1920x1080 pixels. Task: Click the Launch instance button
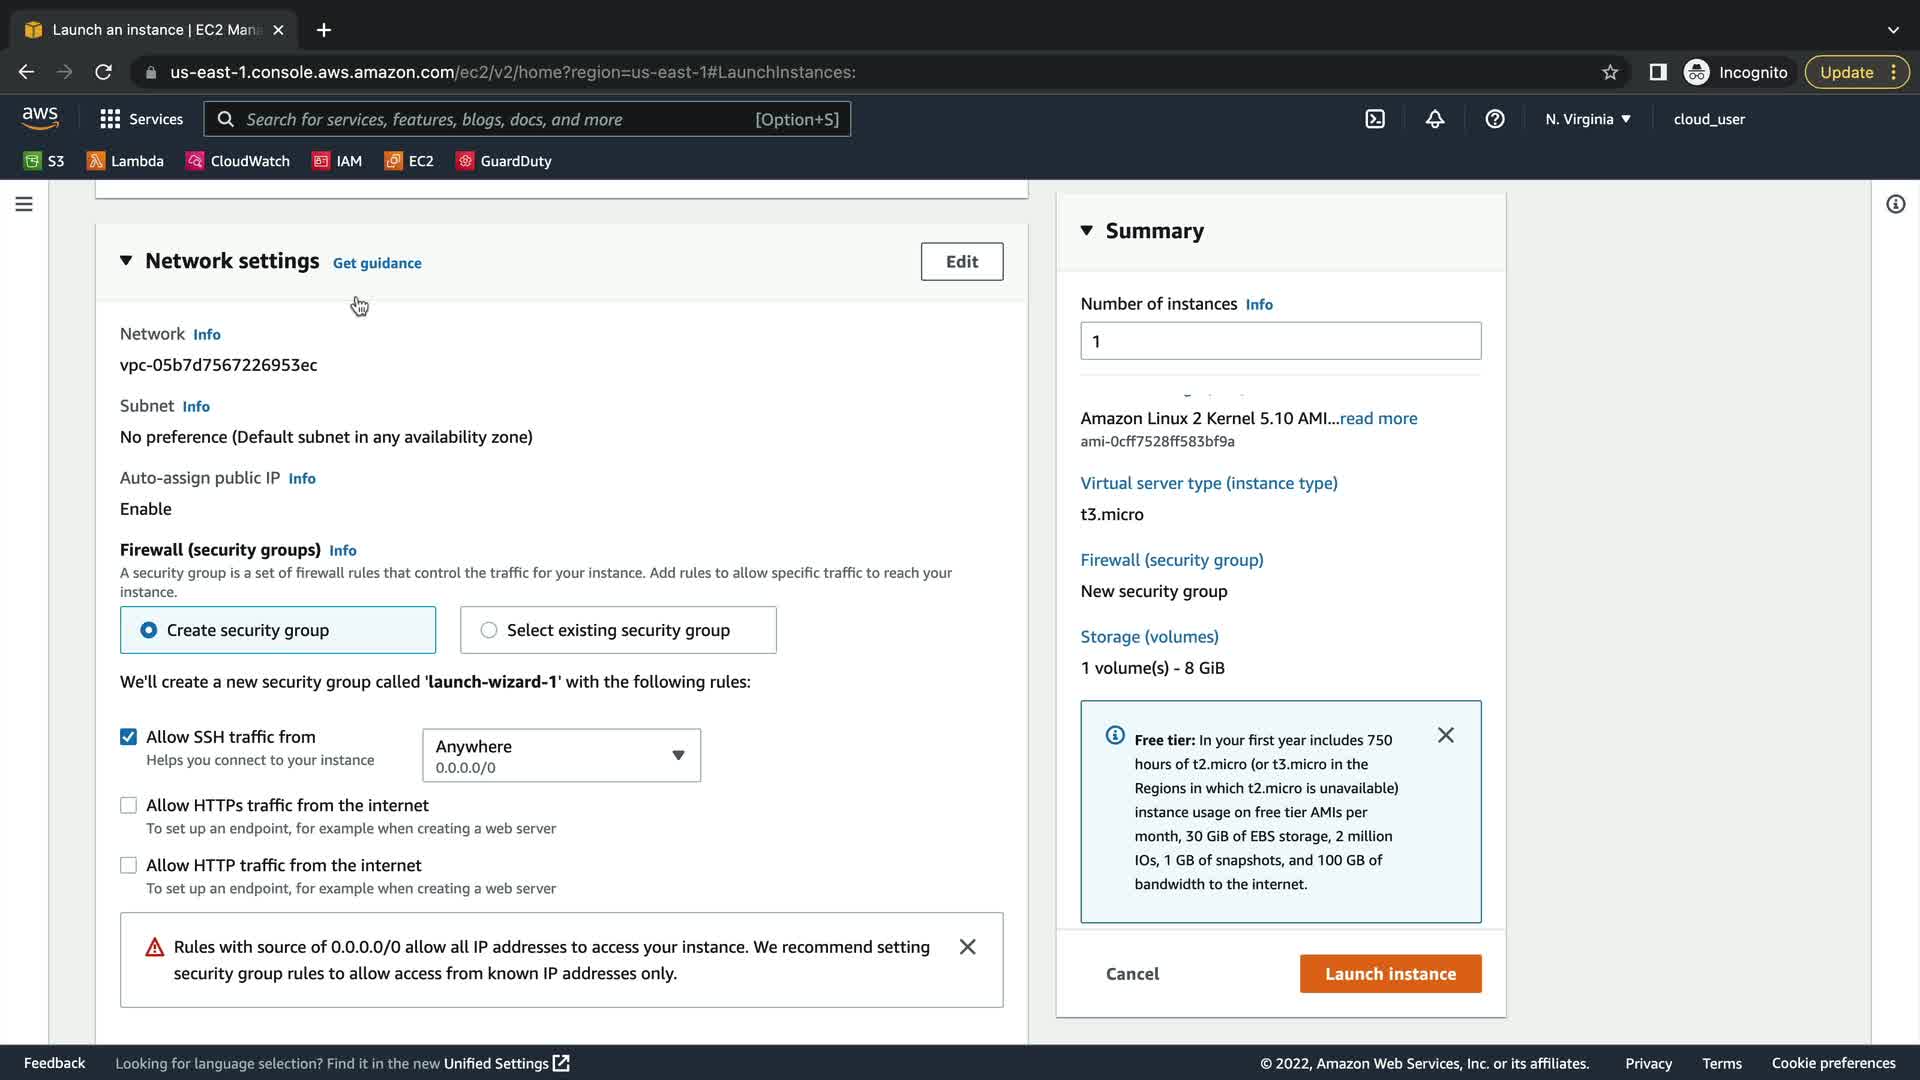tap(1390, 974)
